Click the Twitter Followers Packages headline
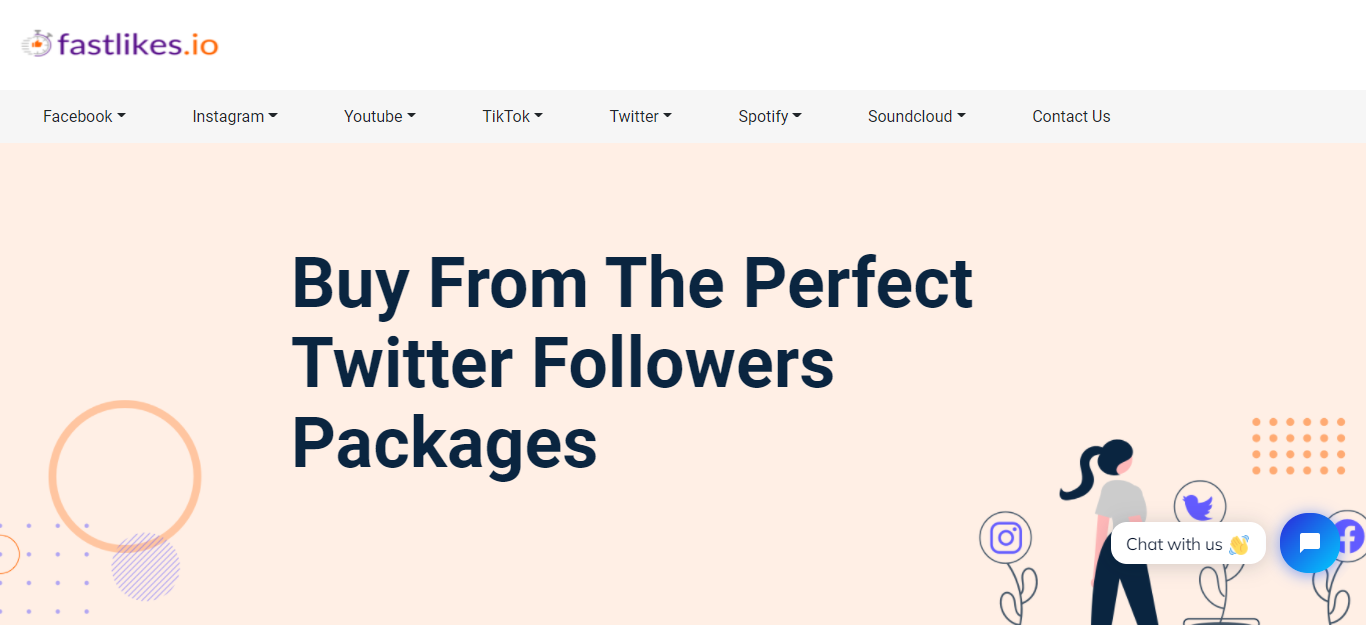 (631, 362)
